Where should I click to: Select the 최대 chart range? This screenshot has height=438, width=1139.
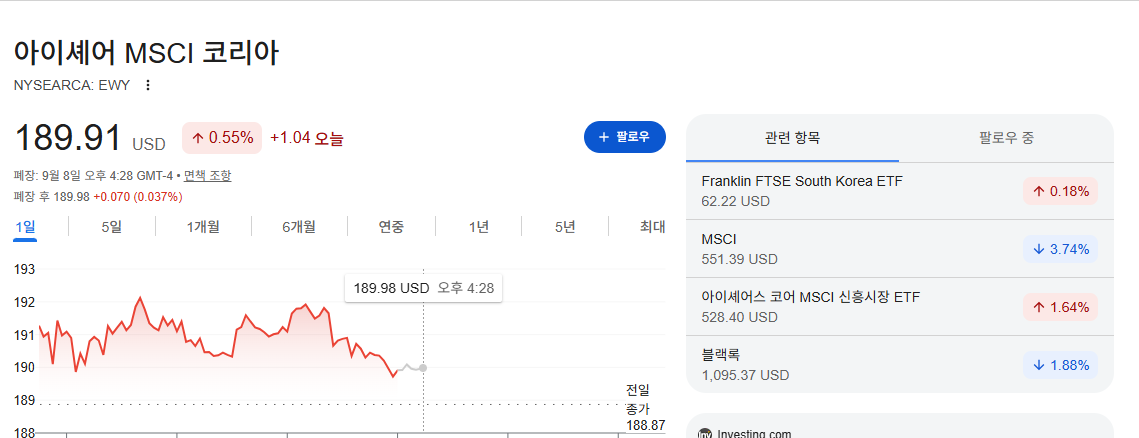coord(652,227)
